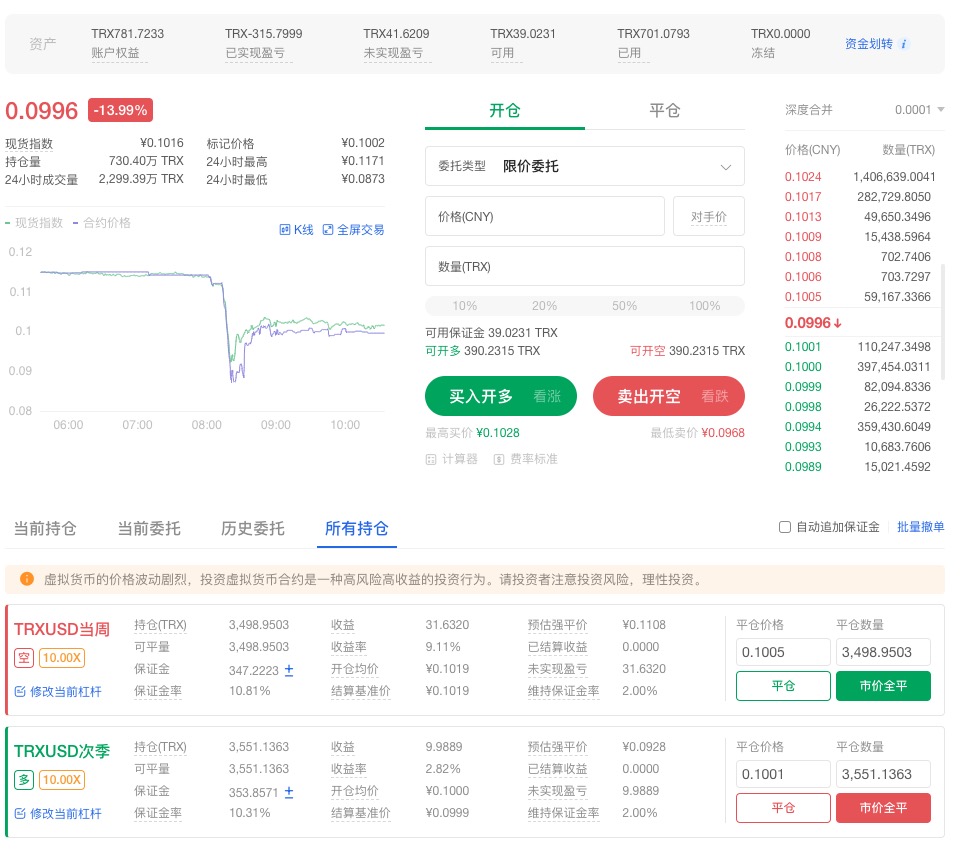975x855 pixels.
Task: Select bid price 0.0998 in order book
Action: point(803,407)
